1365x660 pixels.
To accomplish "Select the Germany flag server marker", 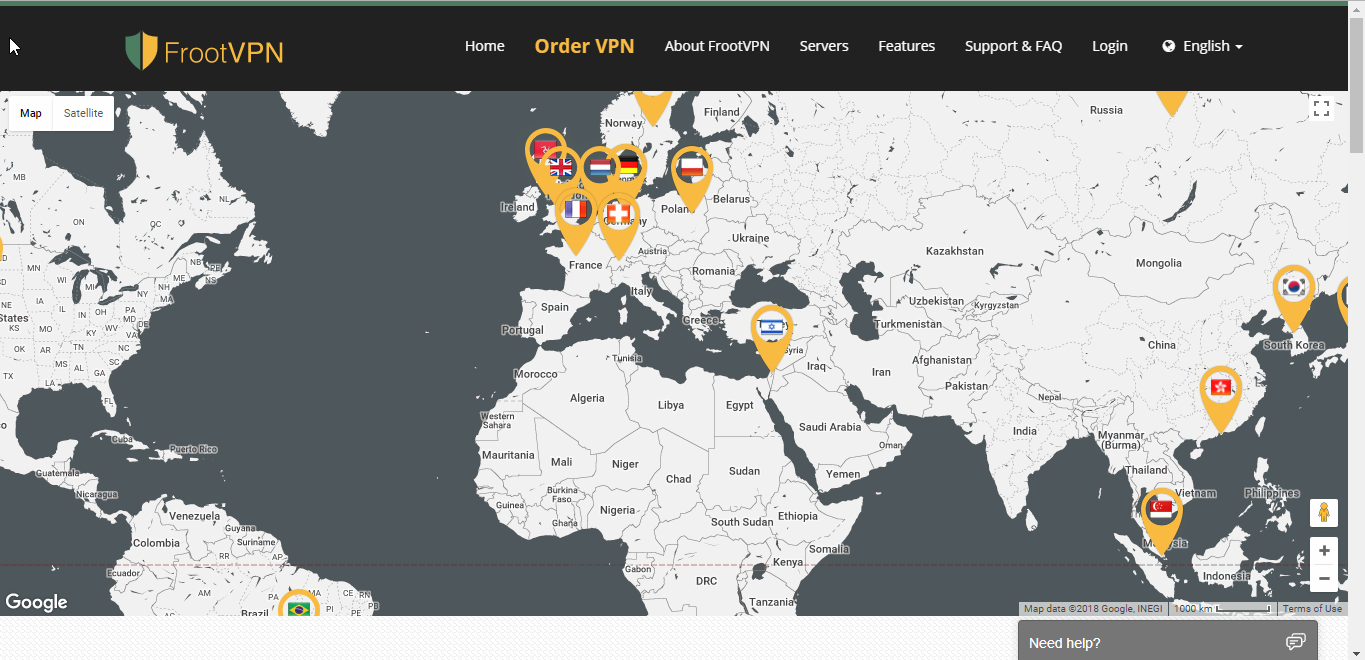I will [628, 166].
